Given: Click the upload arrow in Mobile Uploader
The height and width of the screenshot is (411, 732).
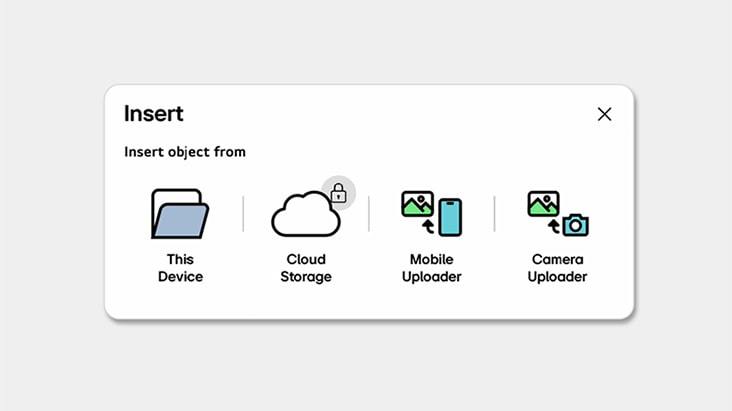Looking at the screenshot, I should coord(428,227).
